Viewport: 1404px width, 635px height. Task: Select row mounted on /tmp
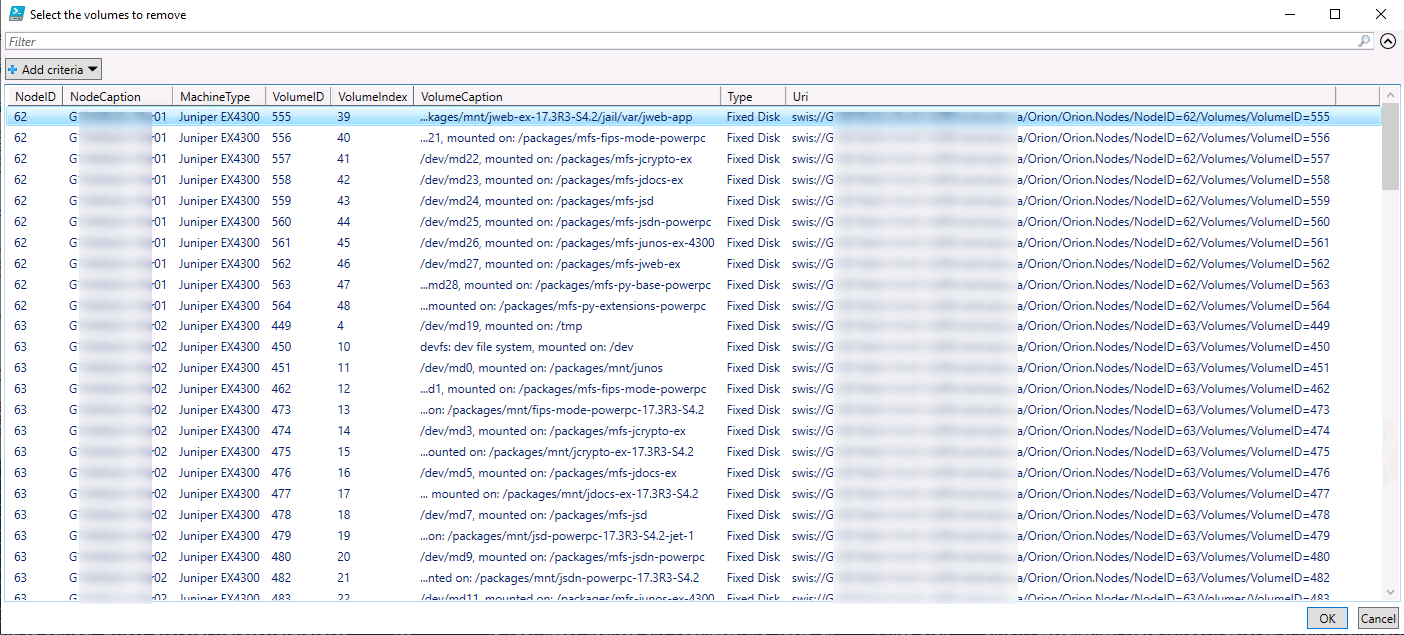[x=694, y=326]
